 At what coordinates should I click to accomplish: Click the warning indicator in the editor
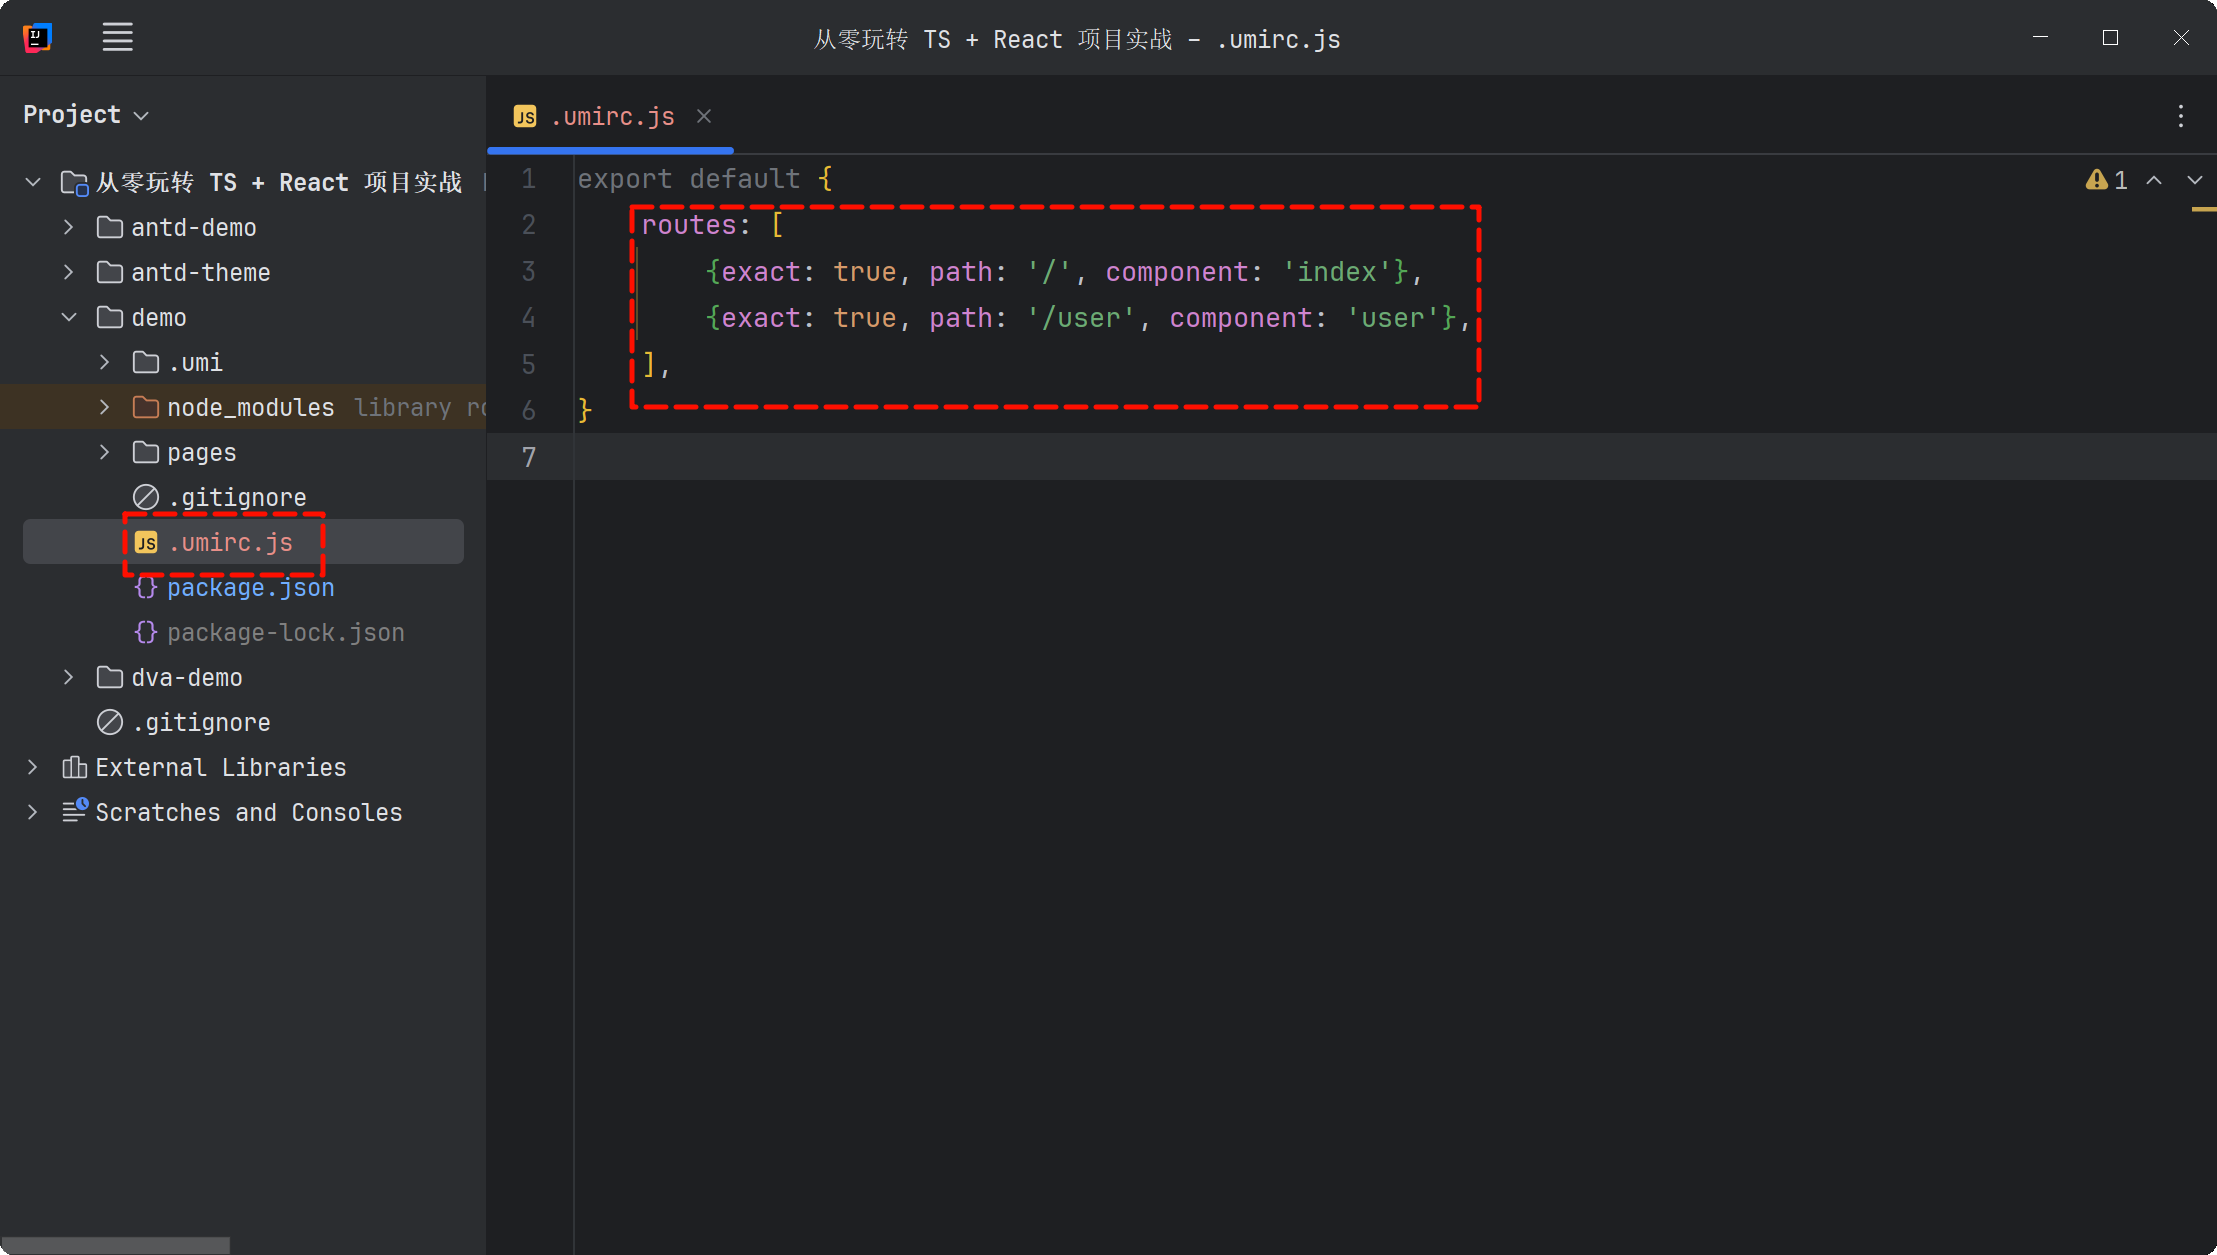2106,180
